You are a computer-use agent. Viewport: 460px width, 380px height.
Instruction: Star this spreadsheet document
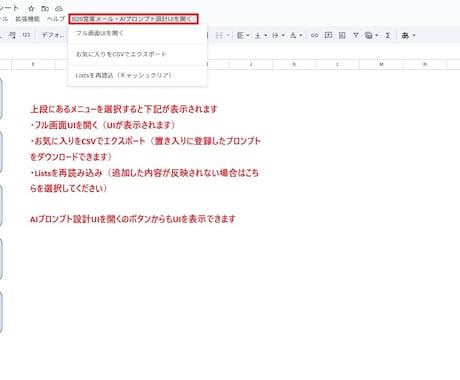[31, 9]
